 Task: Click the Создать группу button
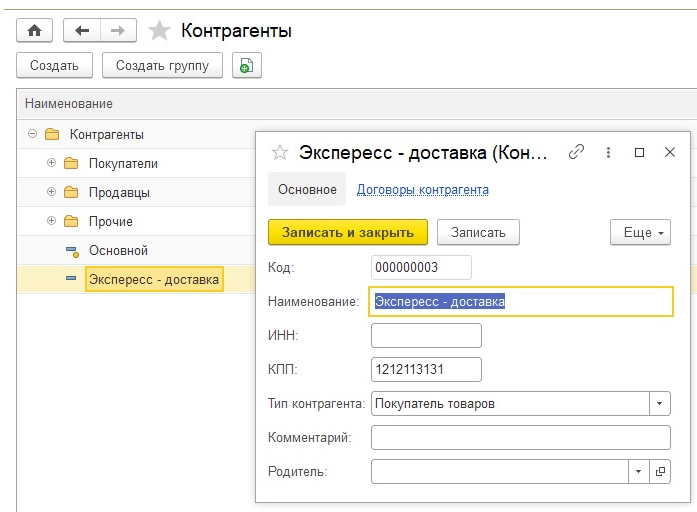click(x=162, y=65)
